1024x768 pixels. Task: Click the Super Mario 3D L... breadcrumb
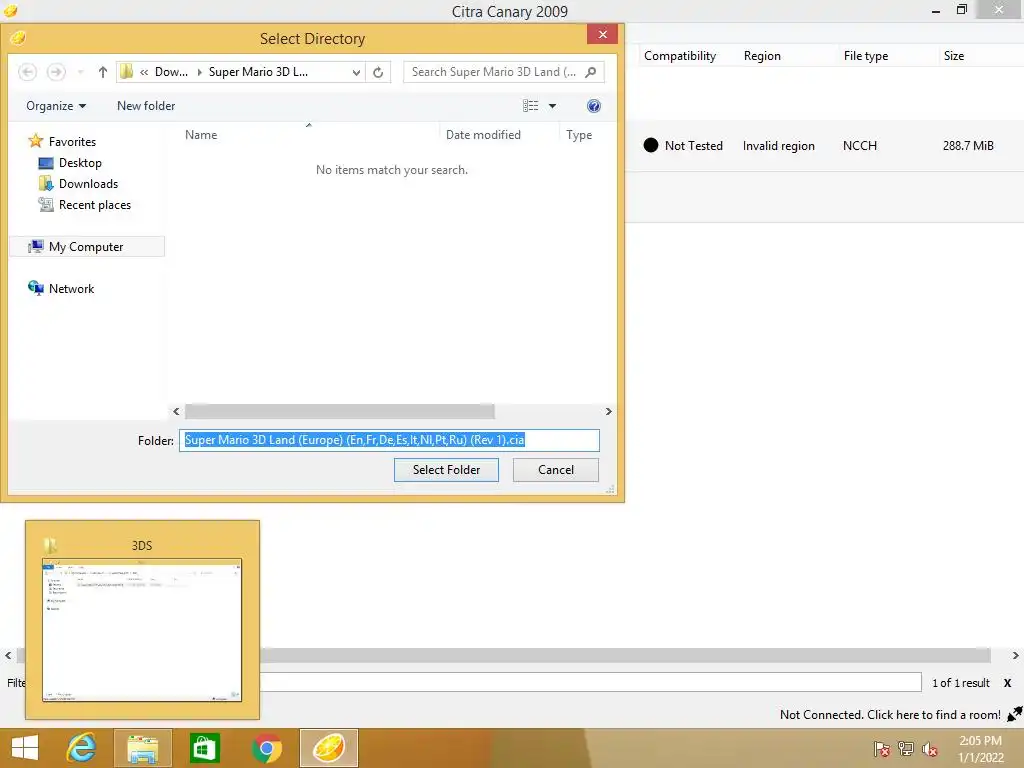[x=259, y=72]
